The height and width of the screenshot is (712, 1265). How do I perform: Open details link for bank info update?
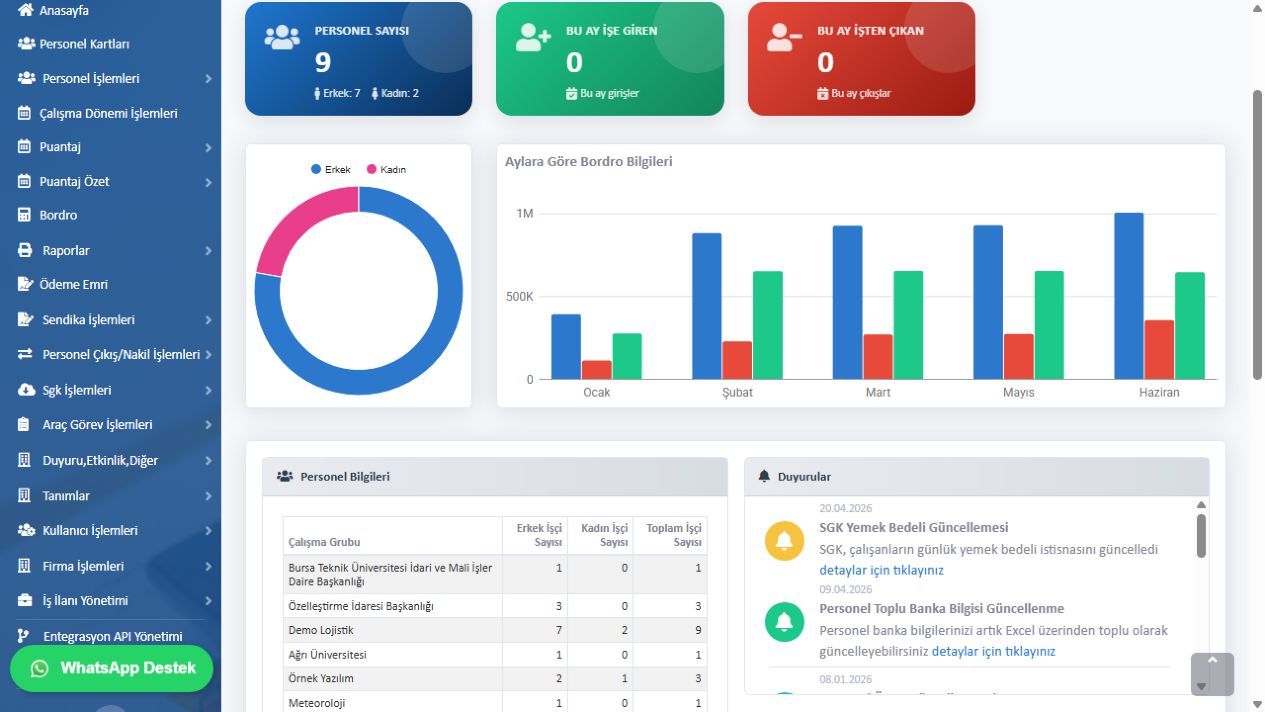[993, 651]
